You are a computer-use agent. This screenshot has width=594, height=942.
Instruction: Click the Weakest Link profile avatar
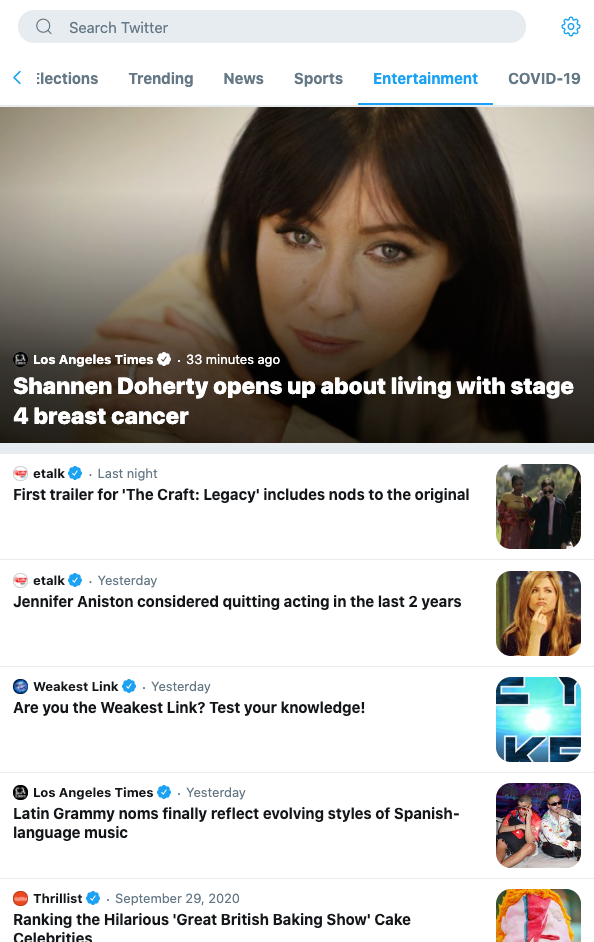pos(20,686)
